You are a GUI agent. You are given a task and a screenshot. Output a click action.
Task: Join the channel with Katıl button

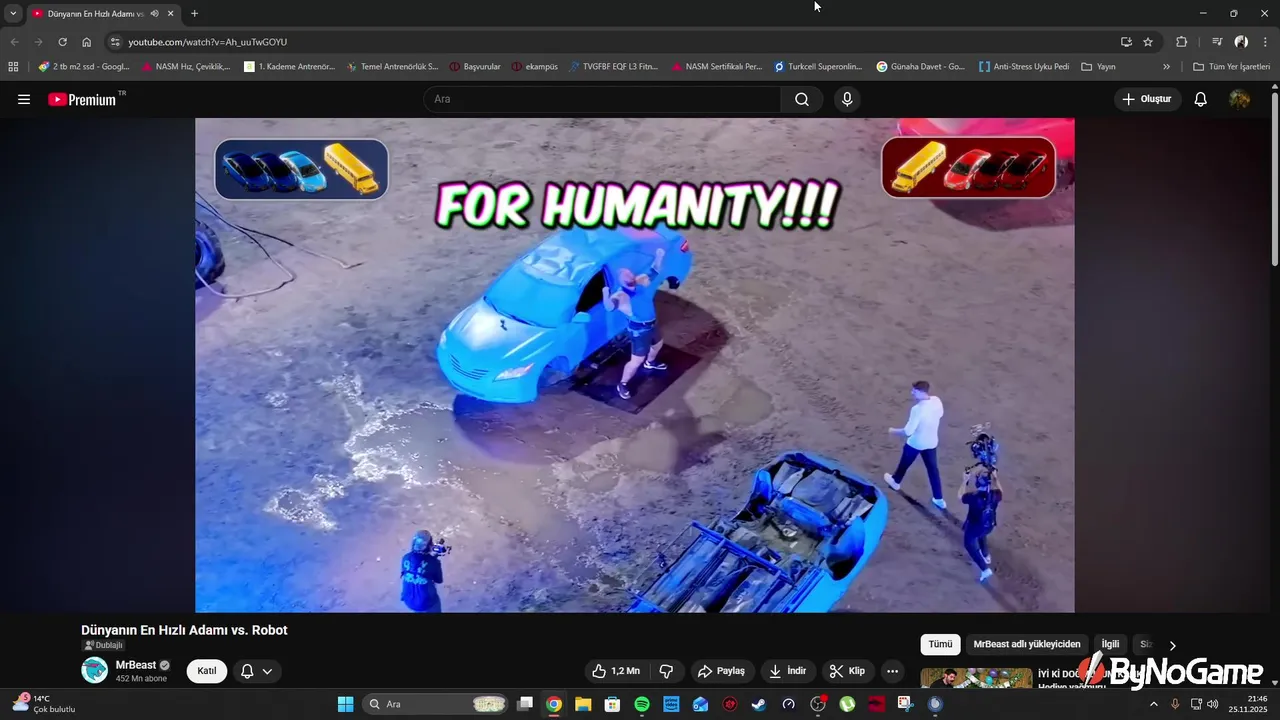[x=207, y=671]
